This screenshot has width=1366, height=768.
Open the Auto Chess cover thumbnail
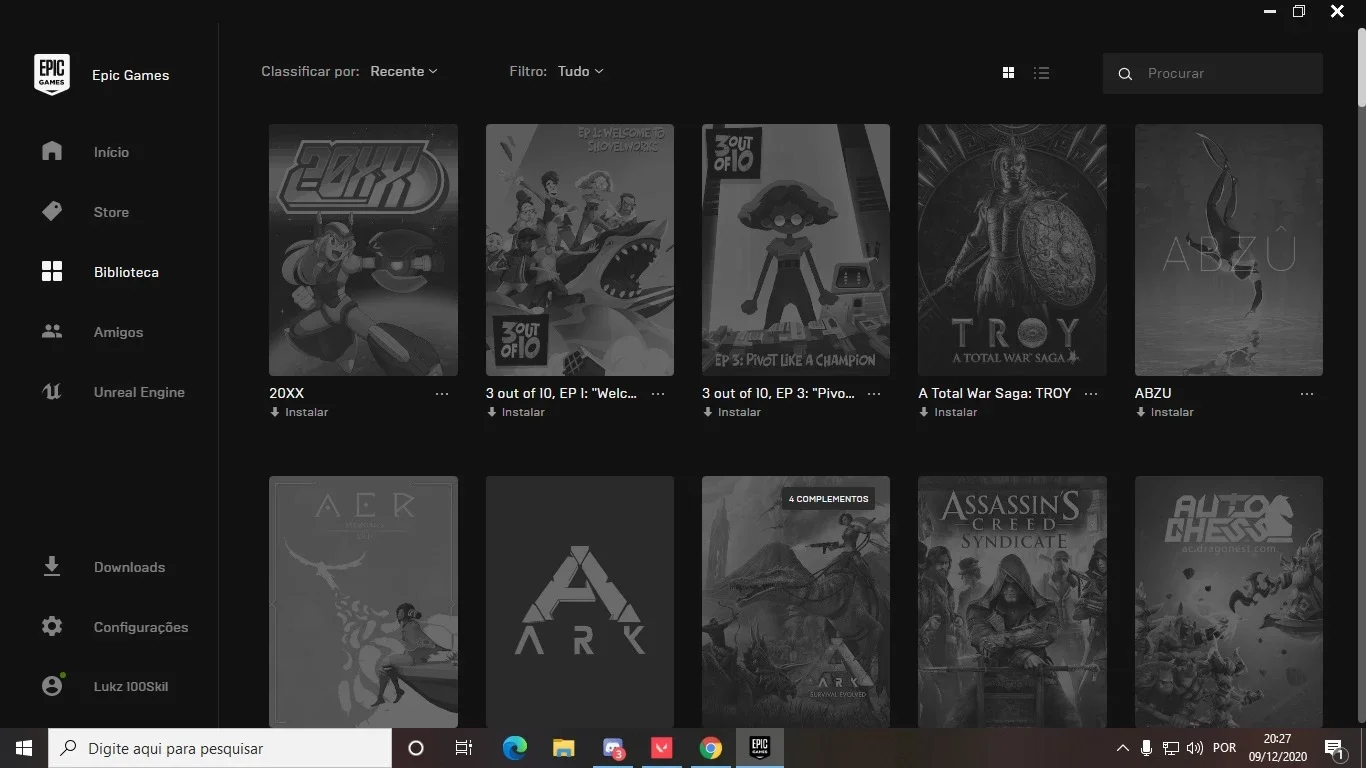(1229, 602)
